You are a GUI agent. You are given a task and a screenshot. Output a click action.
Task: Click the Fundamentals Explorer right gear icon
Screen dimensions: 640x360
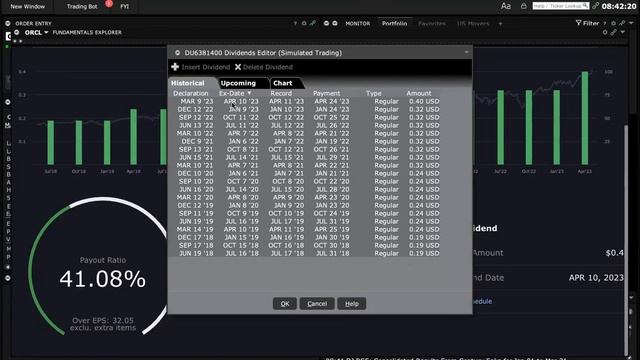click(605, 32)
